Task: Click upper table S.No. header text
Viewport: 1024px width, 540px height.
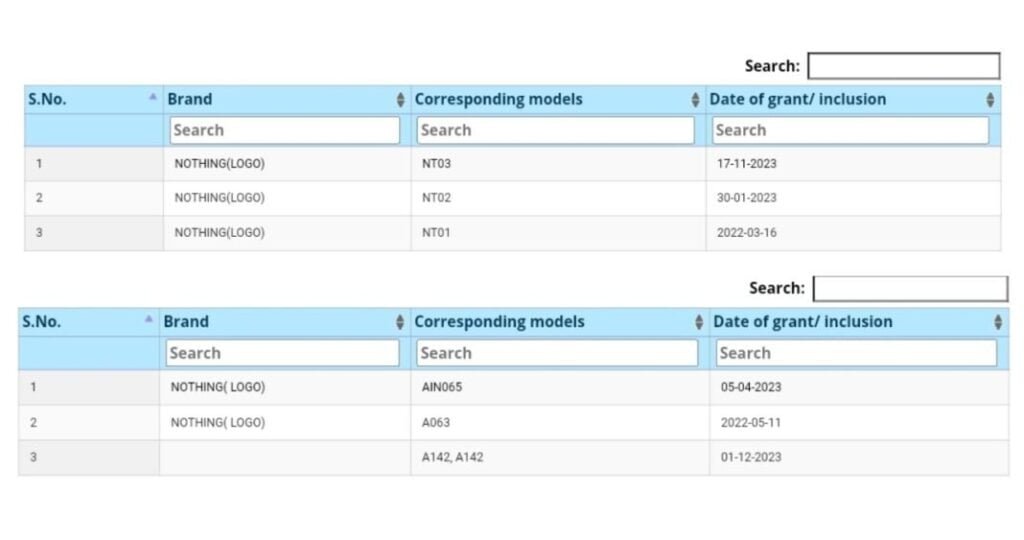Action: 47,99
